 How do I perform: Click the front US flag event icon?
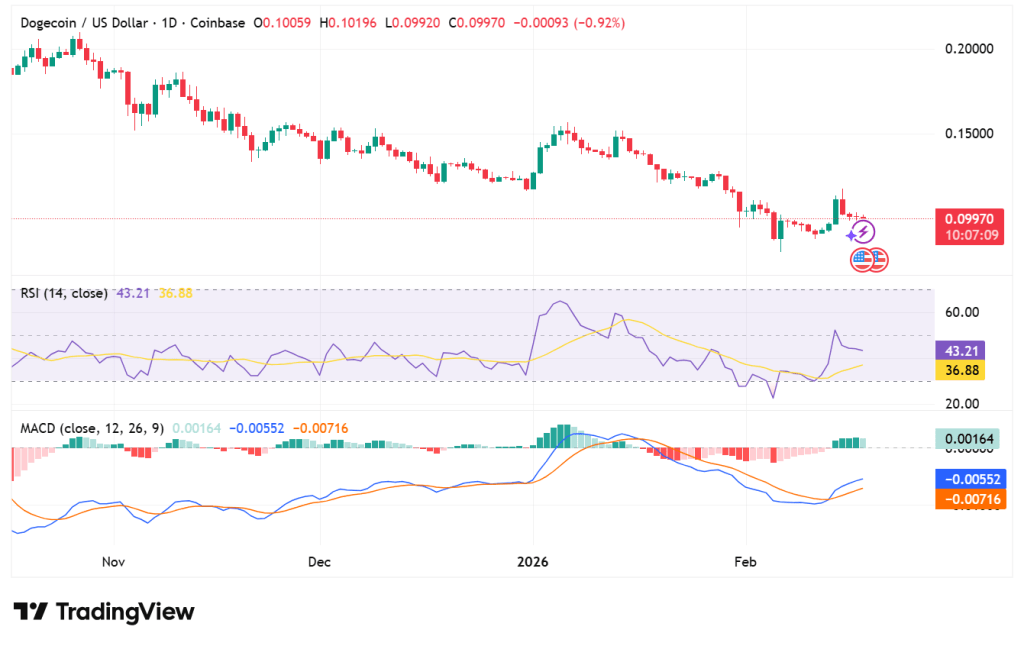point(862,260)
